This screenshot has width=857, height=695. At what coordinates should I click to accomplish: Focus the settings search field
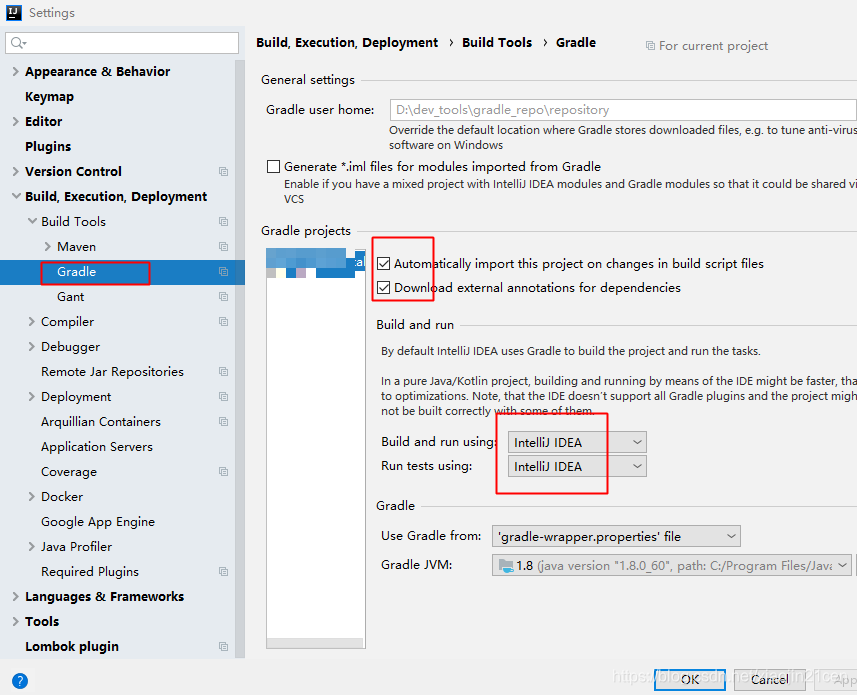pos(122,43)
